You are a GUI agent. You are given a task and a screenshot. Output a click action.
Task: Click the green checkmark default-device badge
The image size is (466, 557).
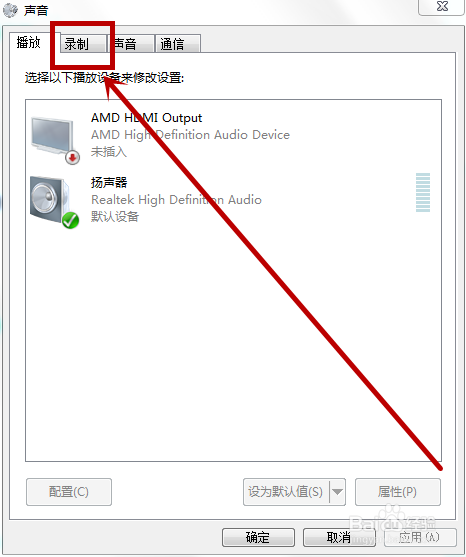70,220
